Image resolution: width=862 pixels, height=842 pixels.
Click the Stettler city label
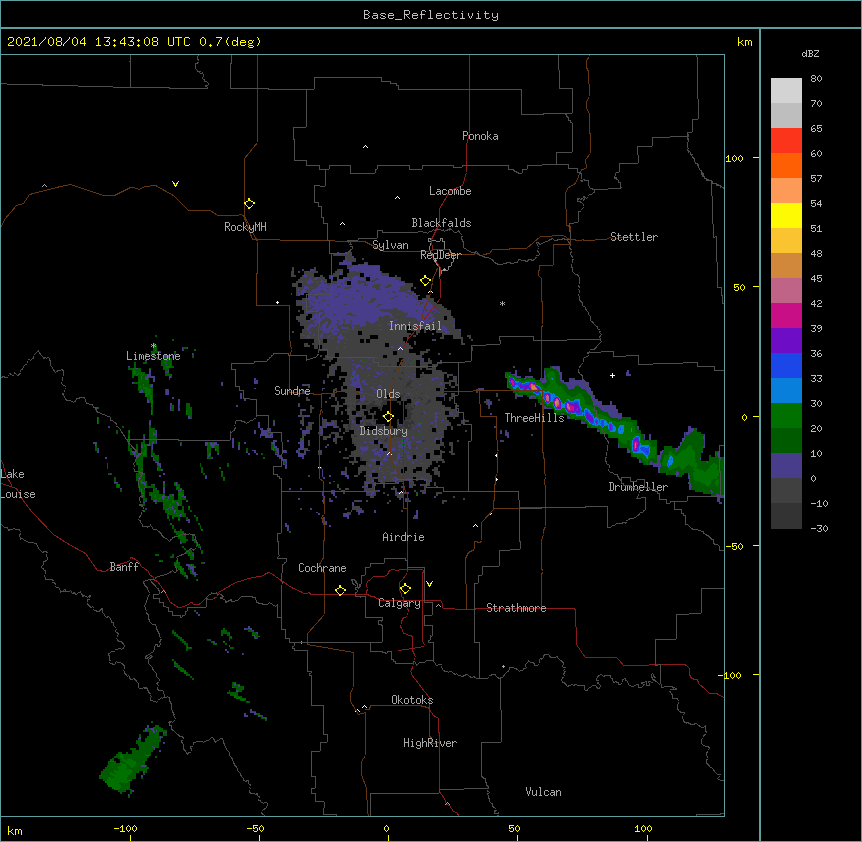point(634,237)
